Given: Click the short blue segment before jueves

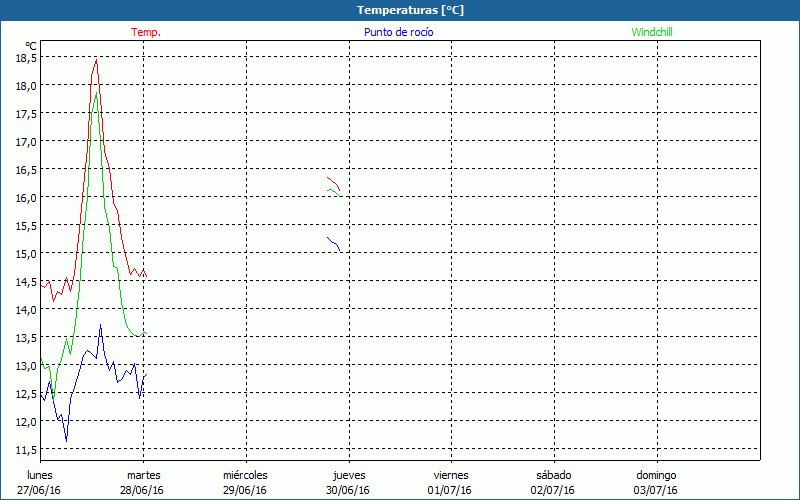Looking at the screenshot, I should coord(334,243).
